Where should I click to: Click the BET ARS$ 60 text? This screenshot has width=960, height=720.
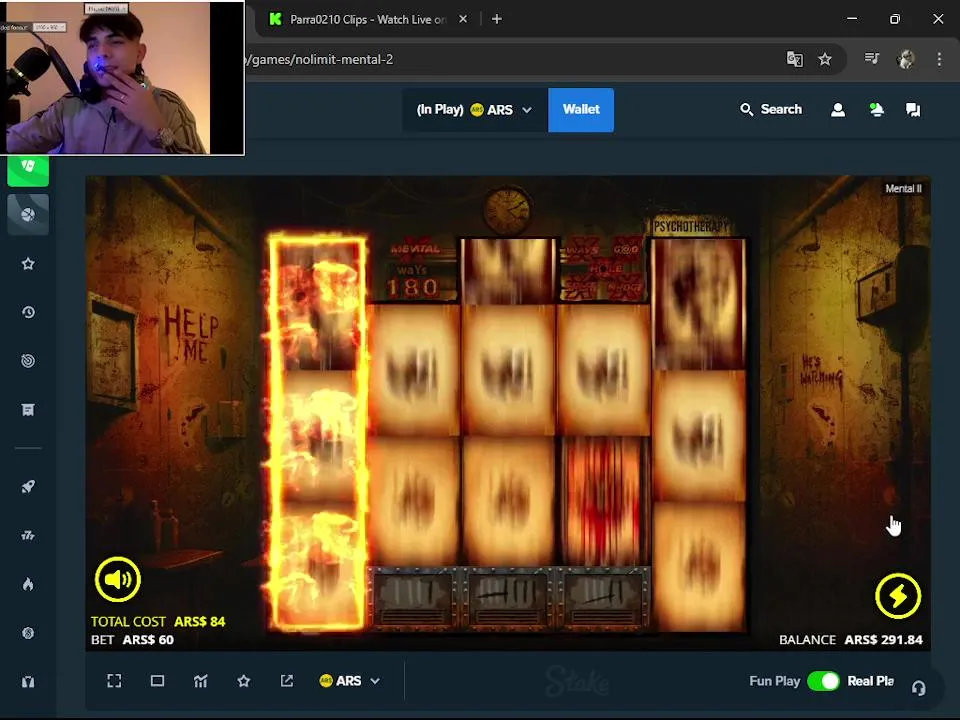tap(132, 640)
